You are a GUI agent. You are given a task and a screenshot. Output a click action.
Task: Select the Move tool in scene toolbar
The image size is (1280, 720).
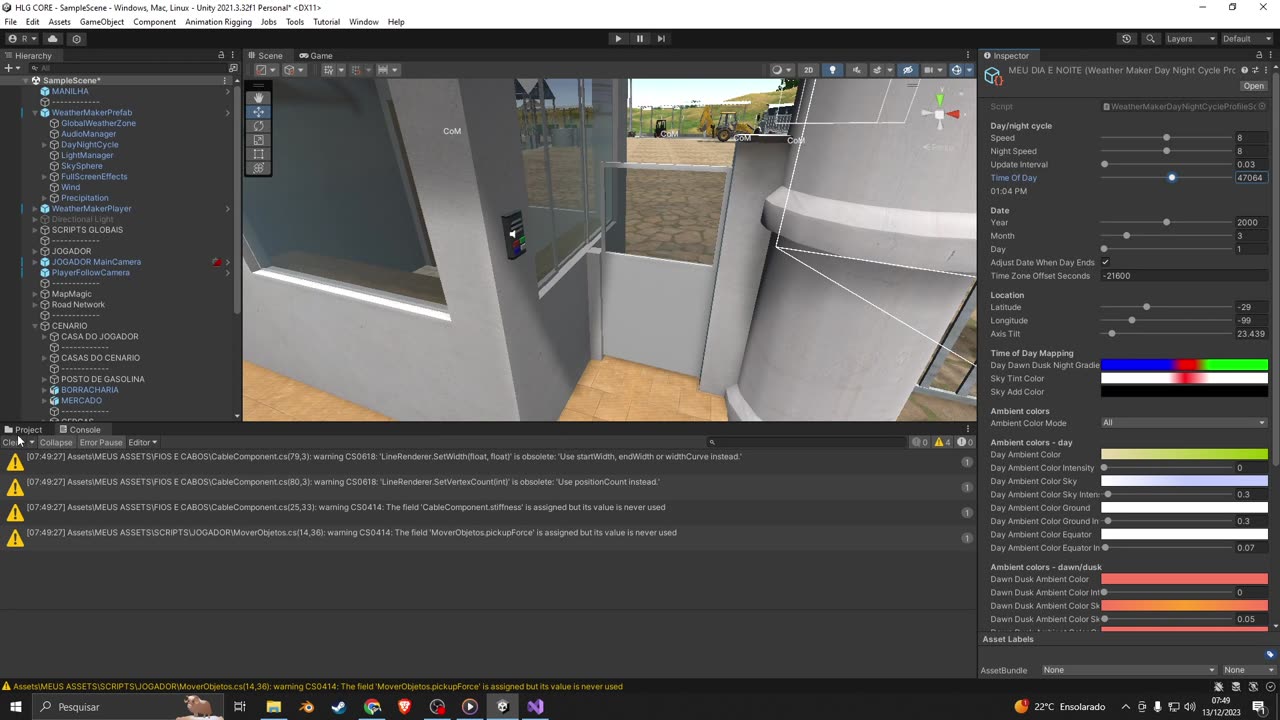[x=259, y=112]
